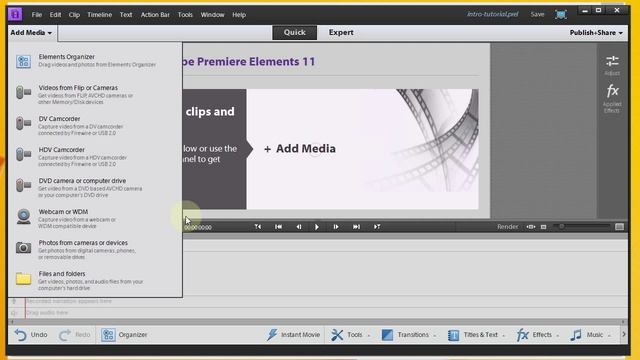Toggle the full screen monitor icon
This screenshot has width=640, height=360.
[x=561, y=14]
